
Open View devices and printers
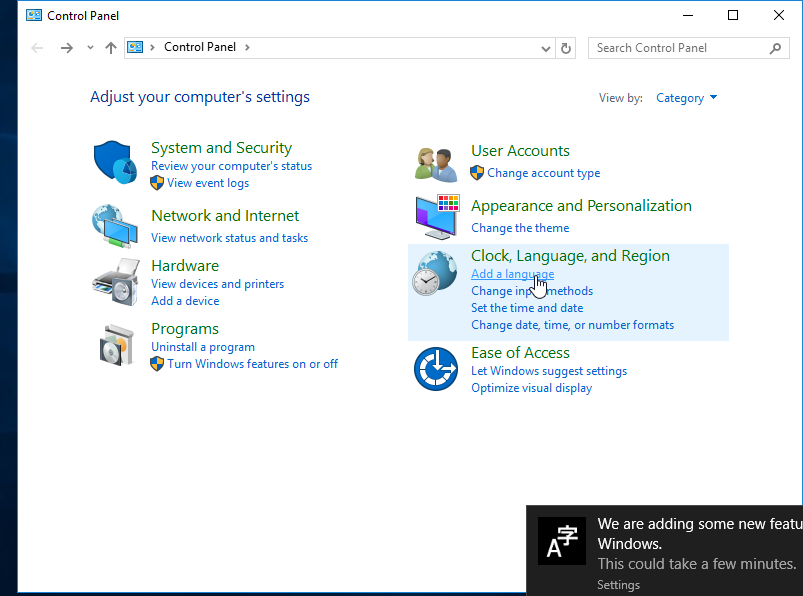217,284
